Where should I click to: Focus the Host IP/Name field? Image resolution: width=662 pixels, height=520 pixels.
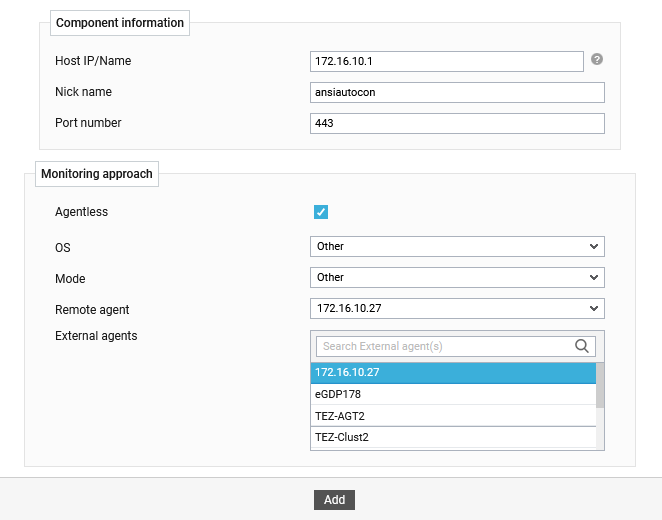point(447,62)
